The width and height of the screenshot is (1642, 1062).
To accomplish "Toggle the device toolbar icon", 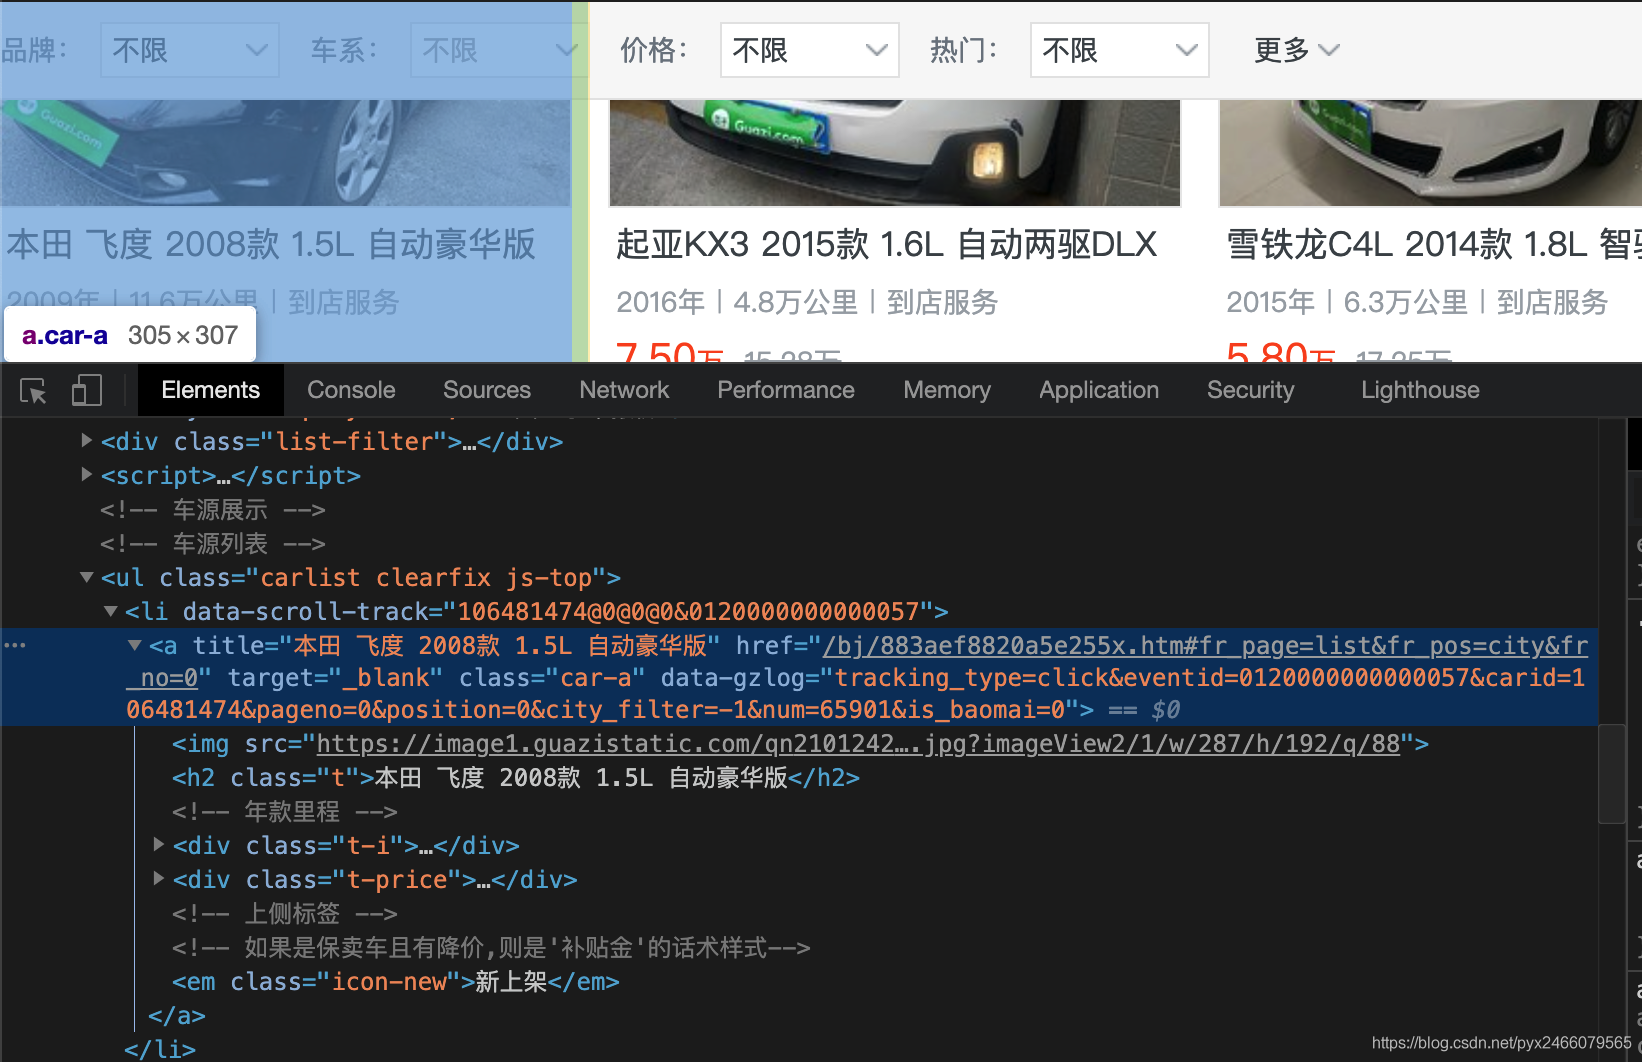I will click(87, 390).
